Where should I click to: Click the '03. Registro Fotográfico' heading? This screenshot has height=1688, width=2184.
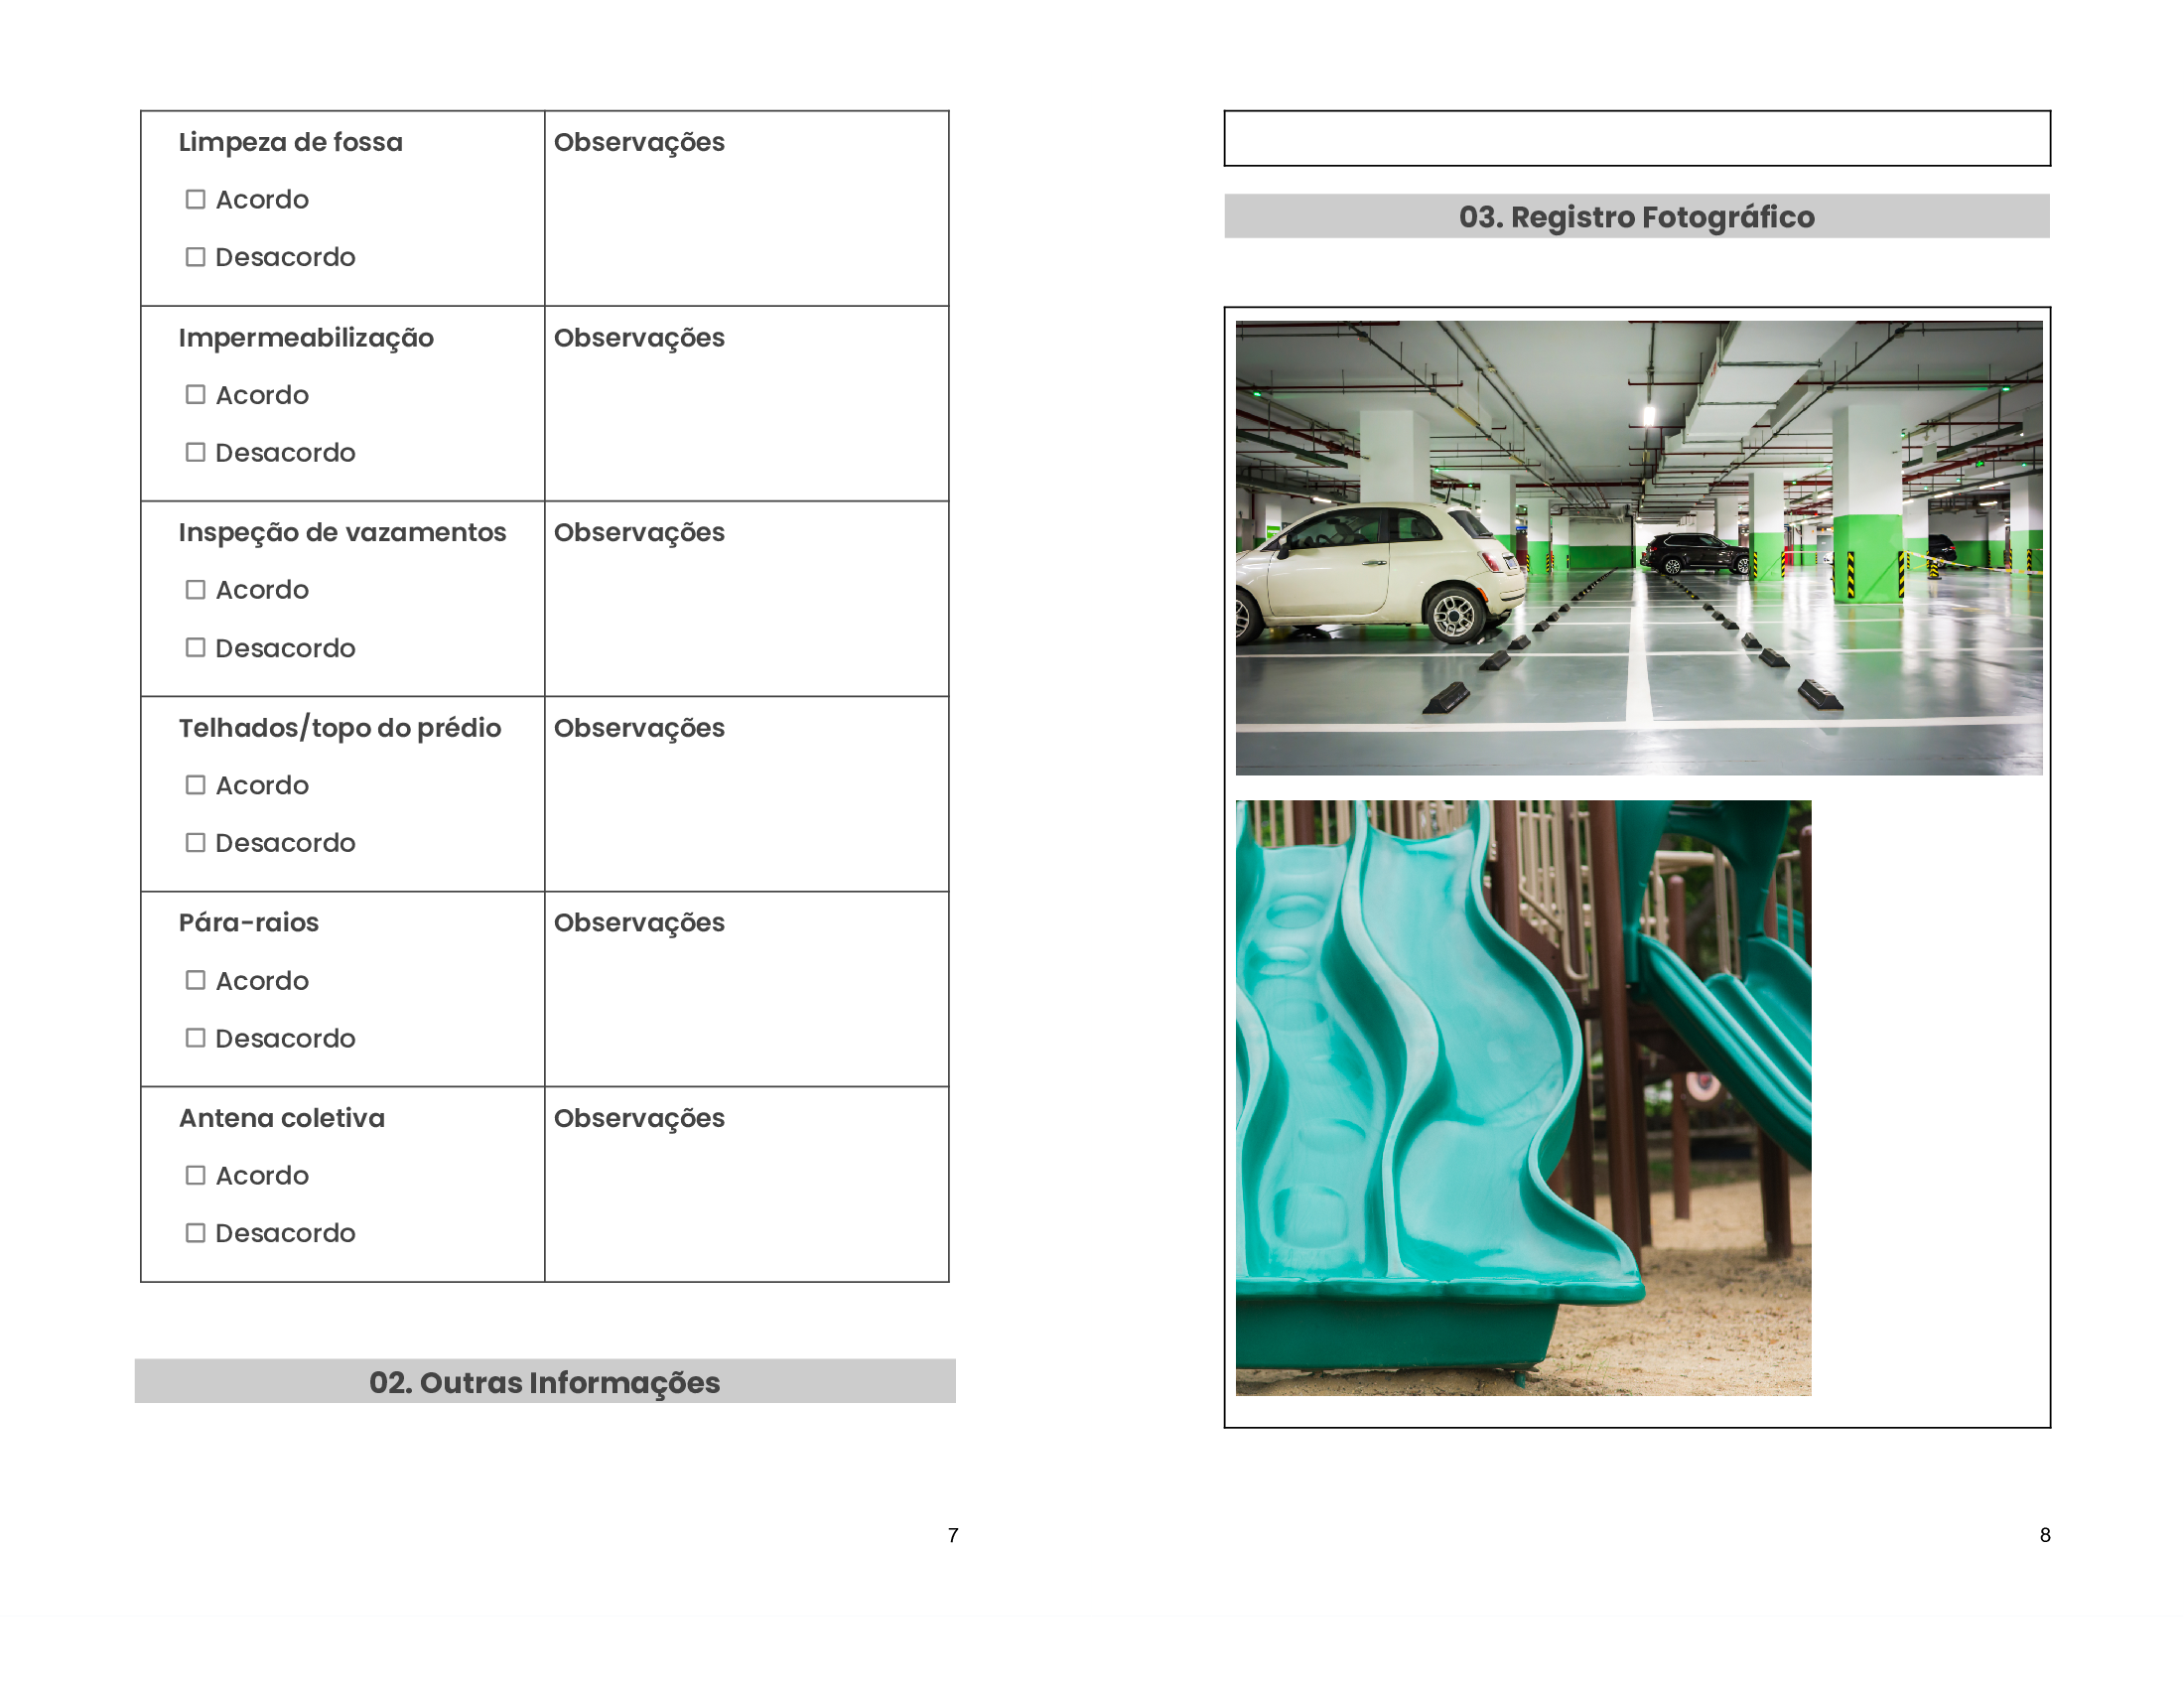click(x=1636, y=217)
